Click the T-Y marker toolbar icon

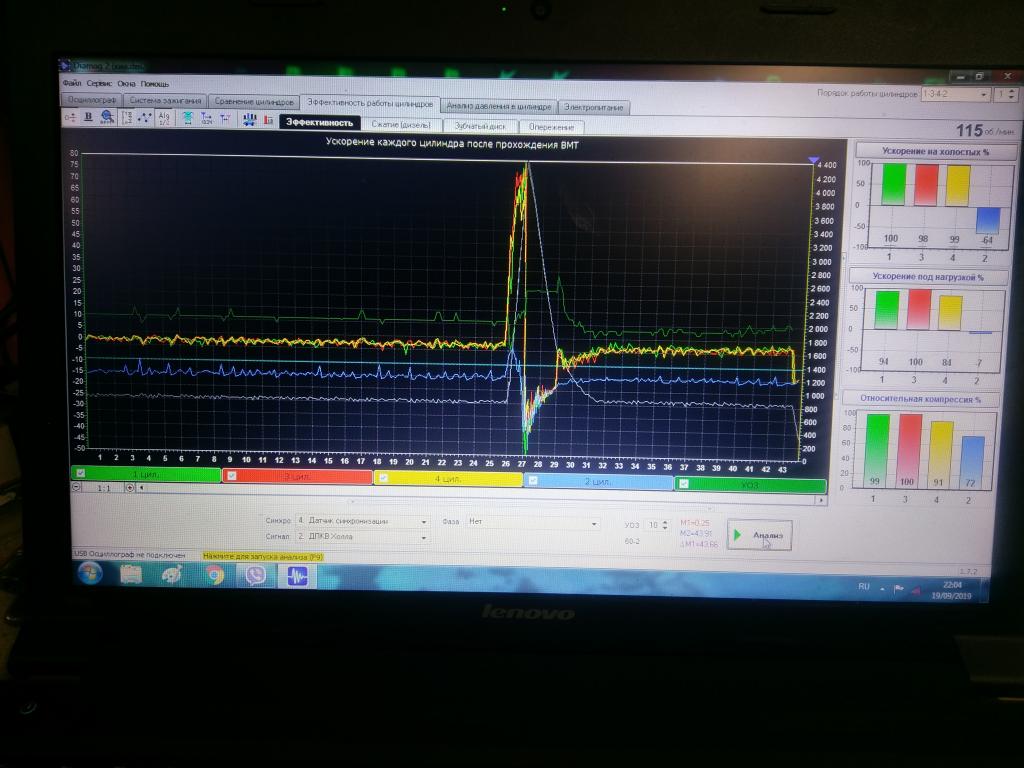[225, 119]
